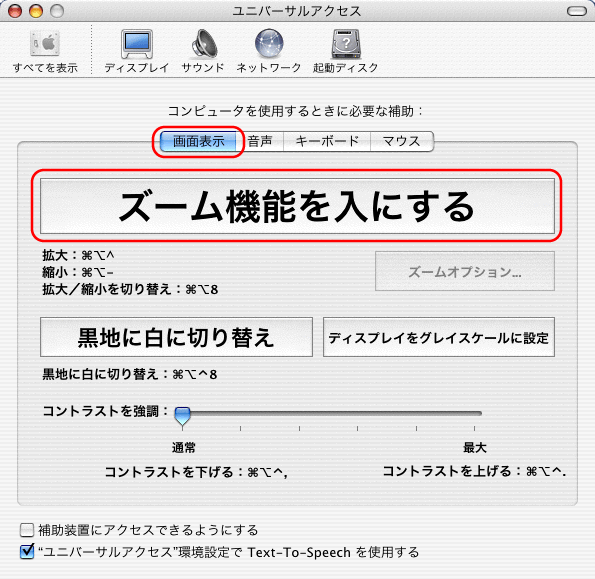
Task: Click the 黒地に白に切り替え button
Action: (176, 337)
